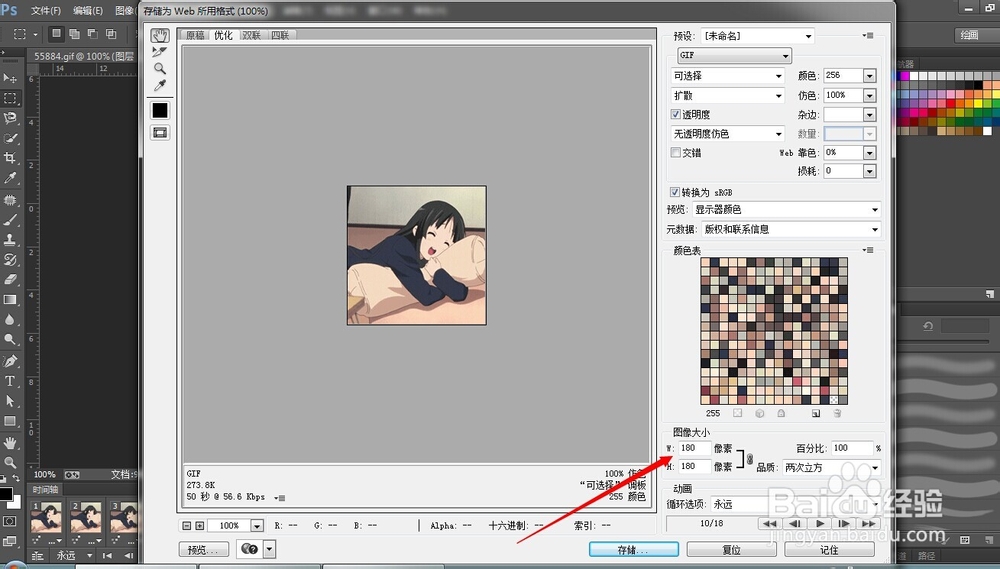Open the 预设 preset dropdown

tap(758, 36)
